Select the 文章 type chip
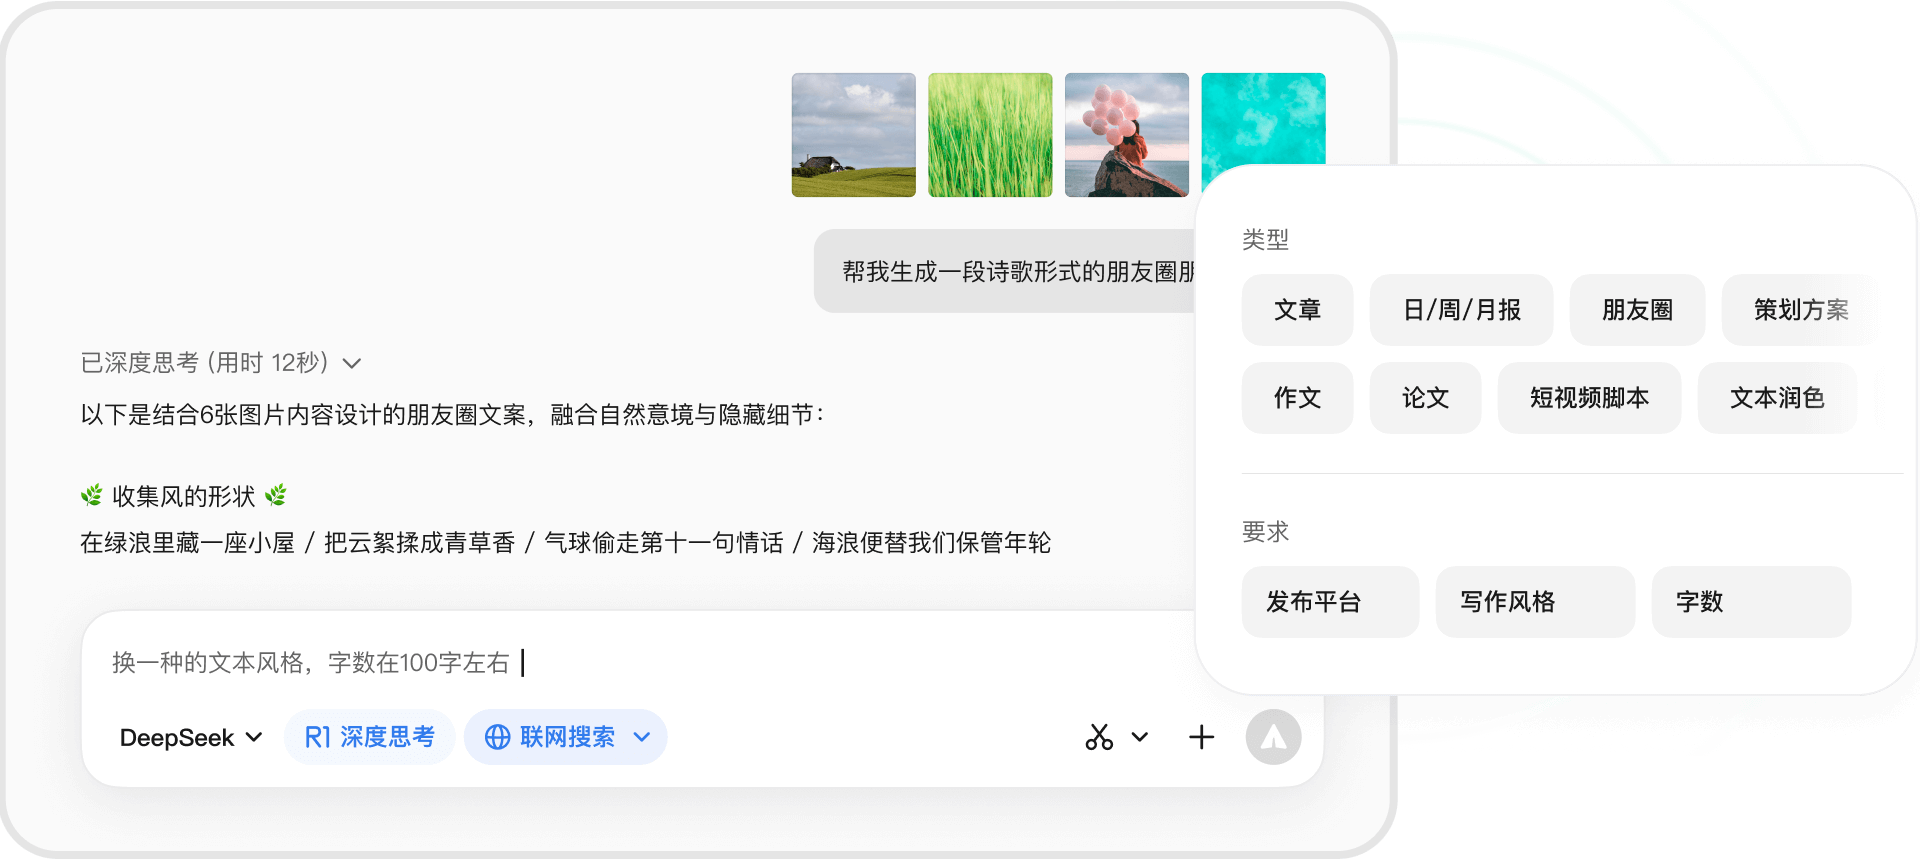The width and height of the screenshot is (1920, 860). point(1297,310)
